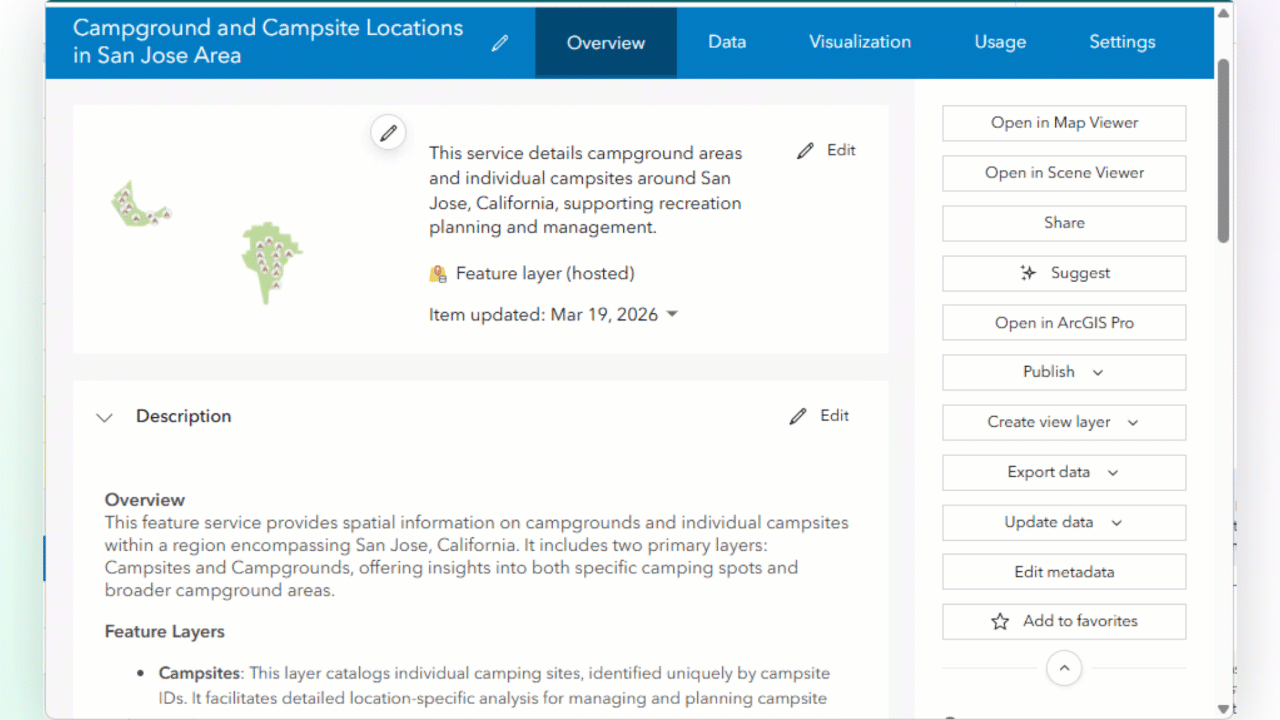1280x720 pixels.
Task: Click the Edit pencil beside the Description heading
Action: tap(798, 415)
